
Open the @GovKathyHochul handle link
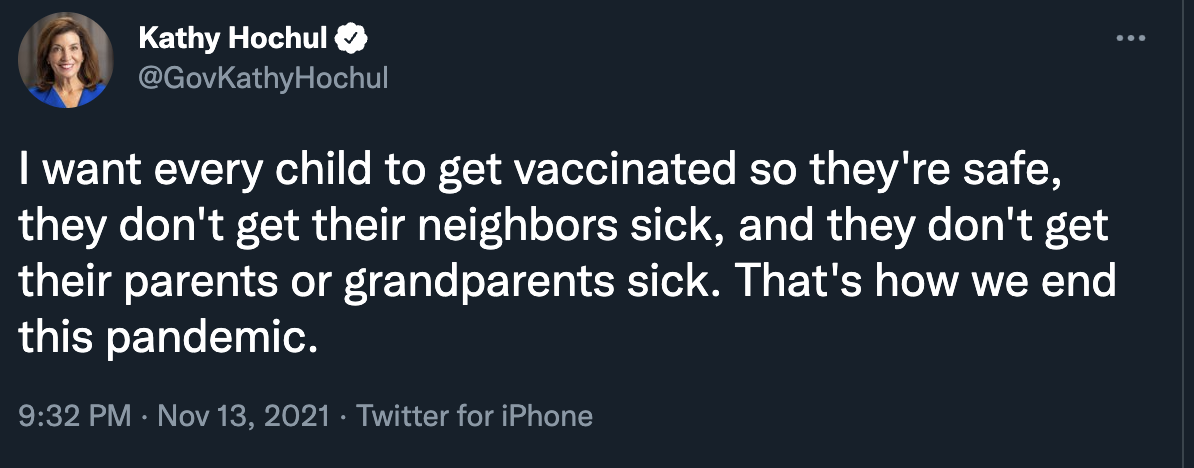pos(262,77)
